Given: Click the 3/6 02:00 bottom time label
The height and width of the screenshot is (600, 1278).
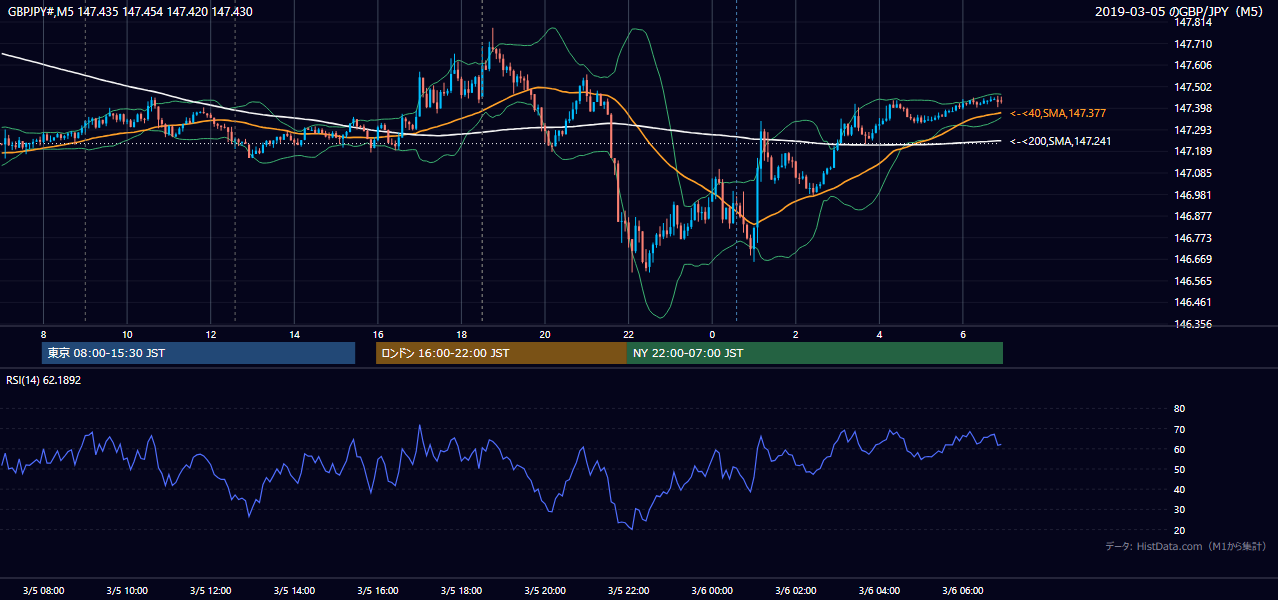Looking at the screenshot, I should (x=796, y=590).
